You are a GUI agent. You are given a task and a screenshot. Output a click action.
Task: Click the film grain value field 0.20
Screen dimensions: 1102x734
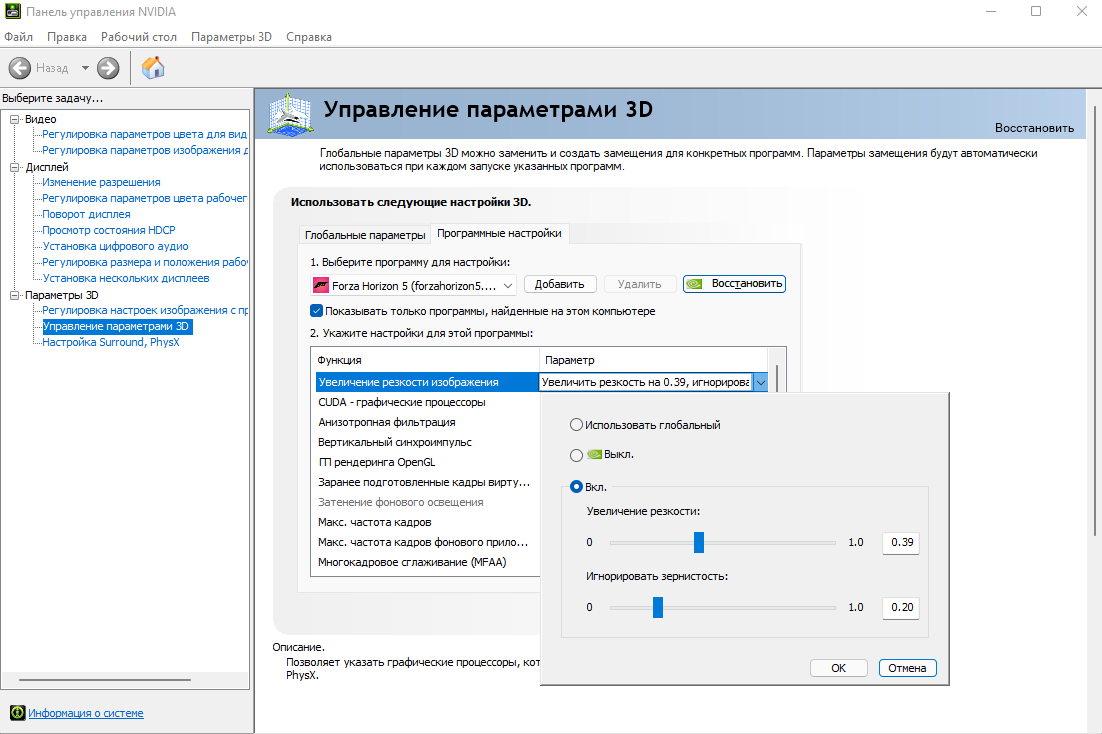coord(901,607)
